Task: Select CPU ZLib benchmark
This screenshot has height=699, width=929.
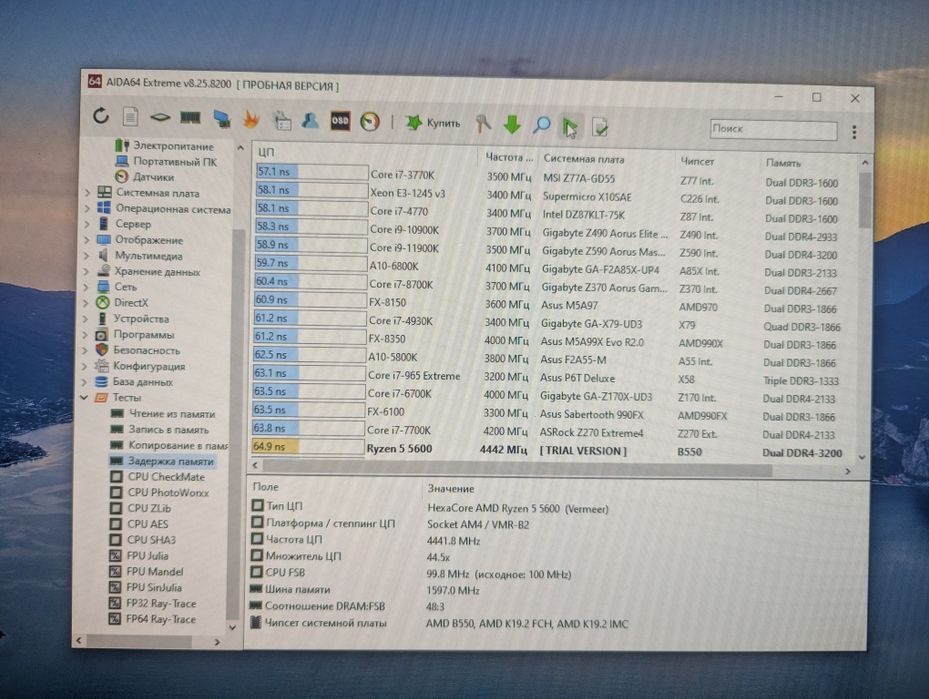Action: (x=140, y=508)
